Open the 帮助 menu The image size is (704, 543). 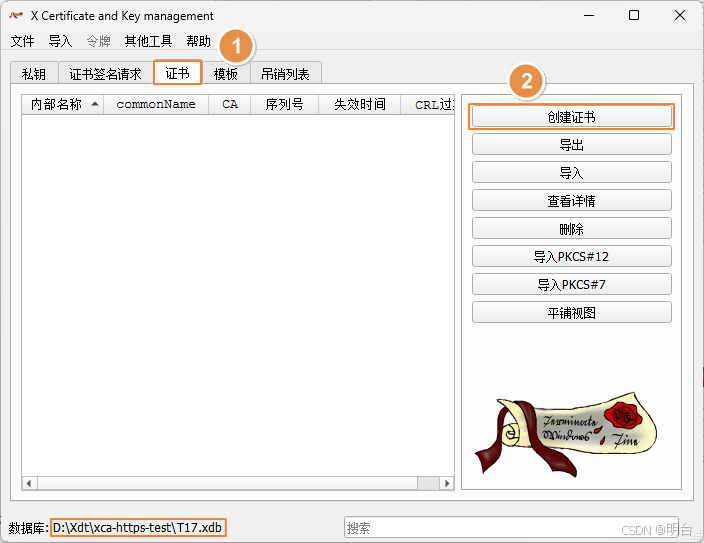point(198,41)
